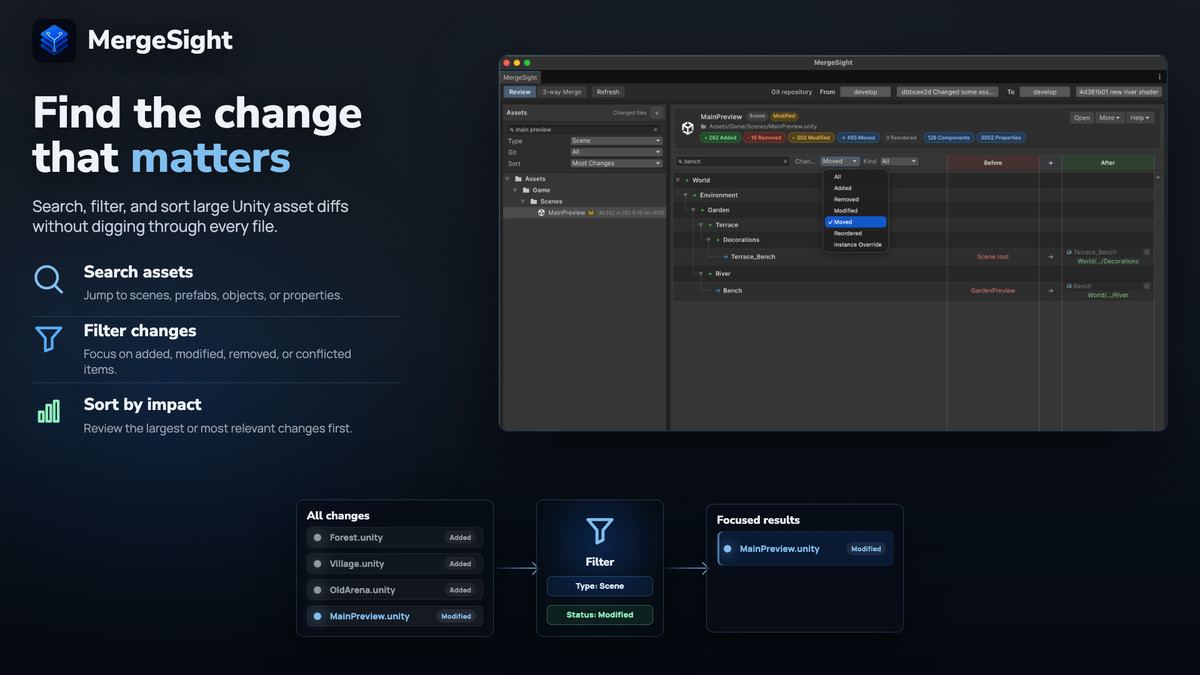Click the arrow in Bench row

pos(1050,291)
